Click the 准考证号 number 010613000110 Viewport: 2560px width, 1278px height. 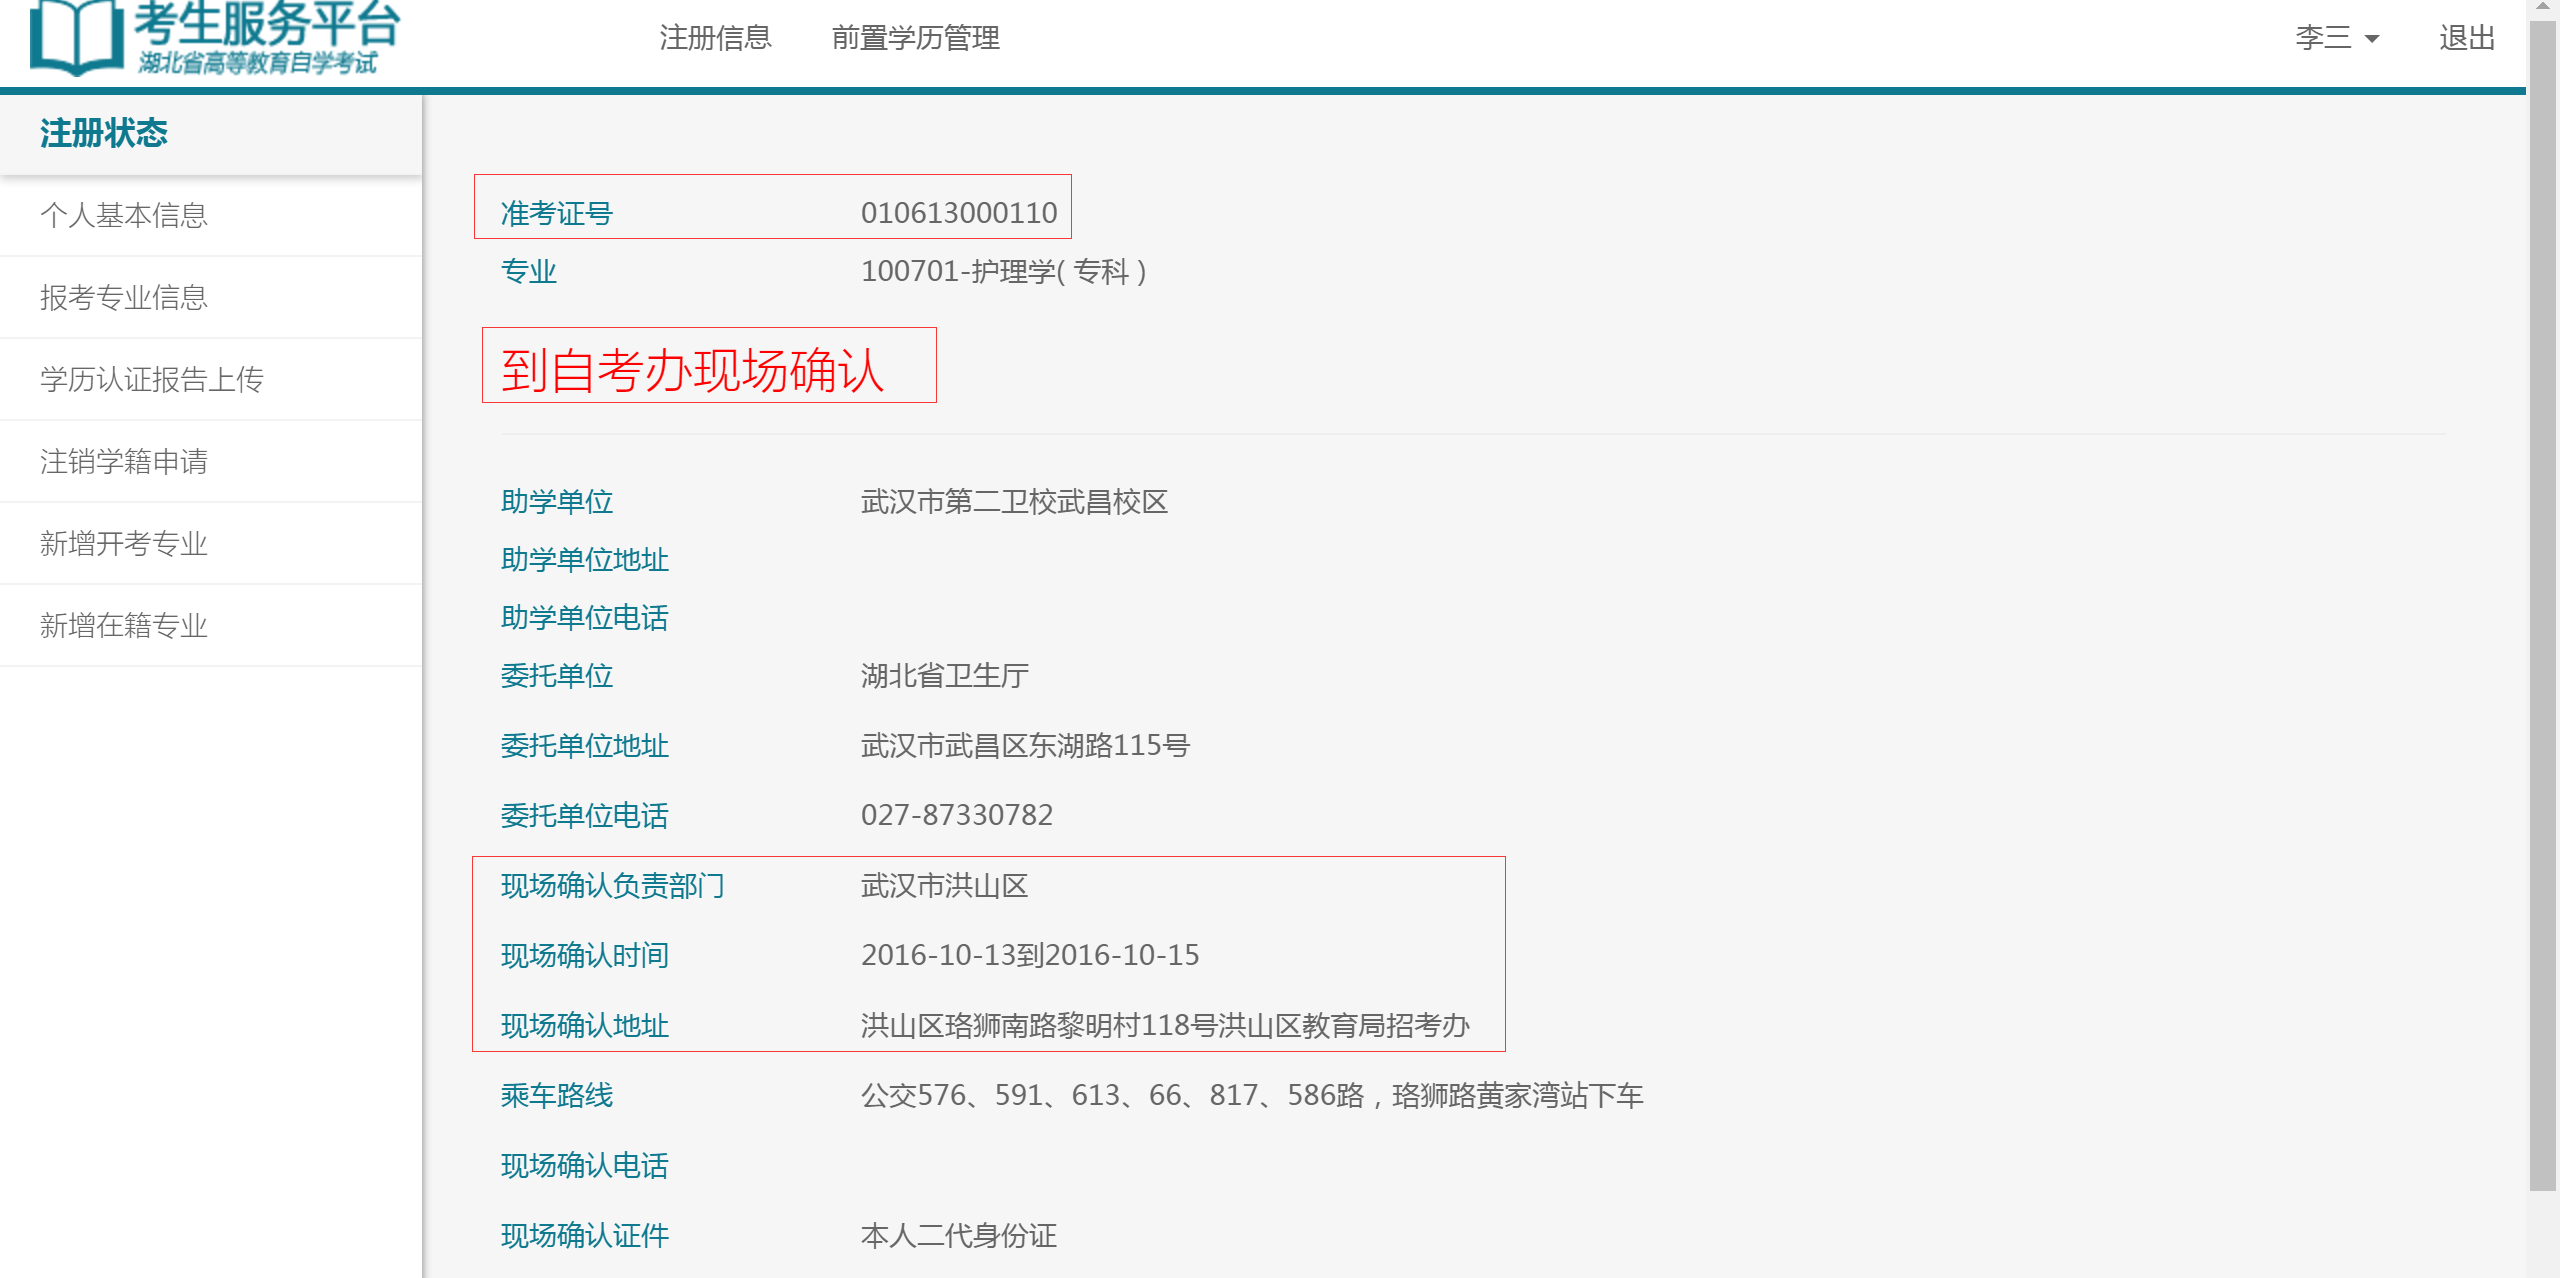click(958, 213)
